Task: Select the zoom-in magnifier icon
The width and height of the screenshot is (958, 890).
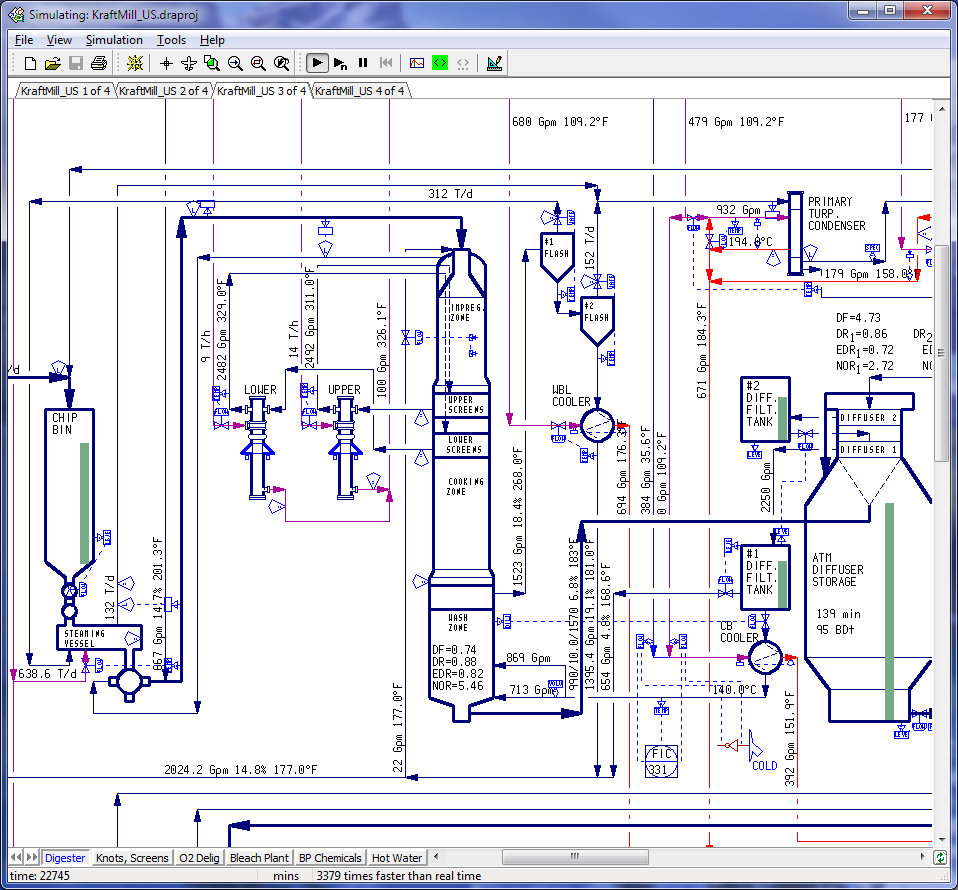Action: coord(235,63)
